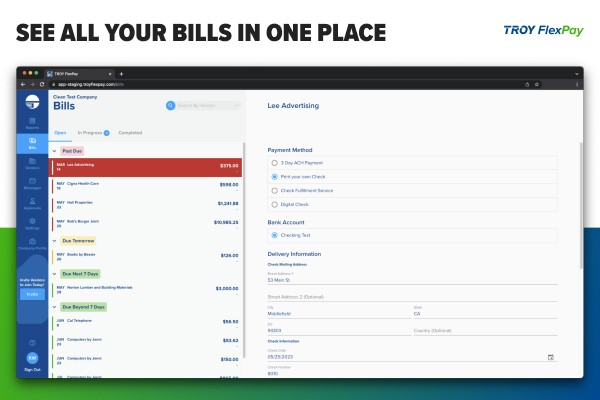
Task: Click the In Progress count badge
Action: coord(106,133)
